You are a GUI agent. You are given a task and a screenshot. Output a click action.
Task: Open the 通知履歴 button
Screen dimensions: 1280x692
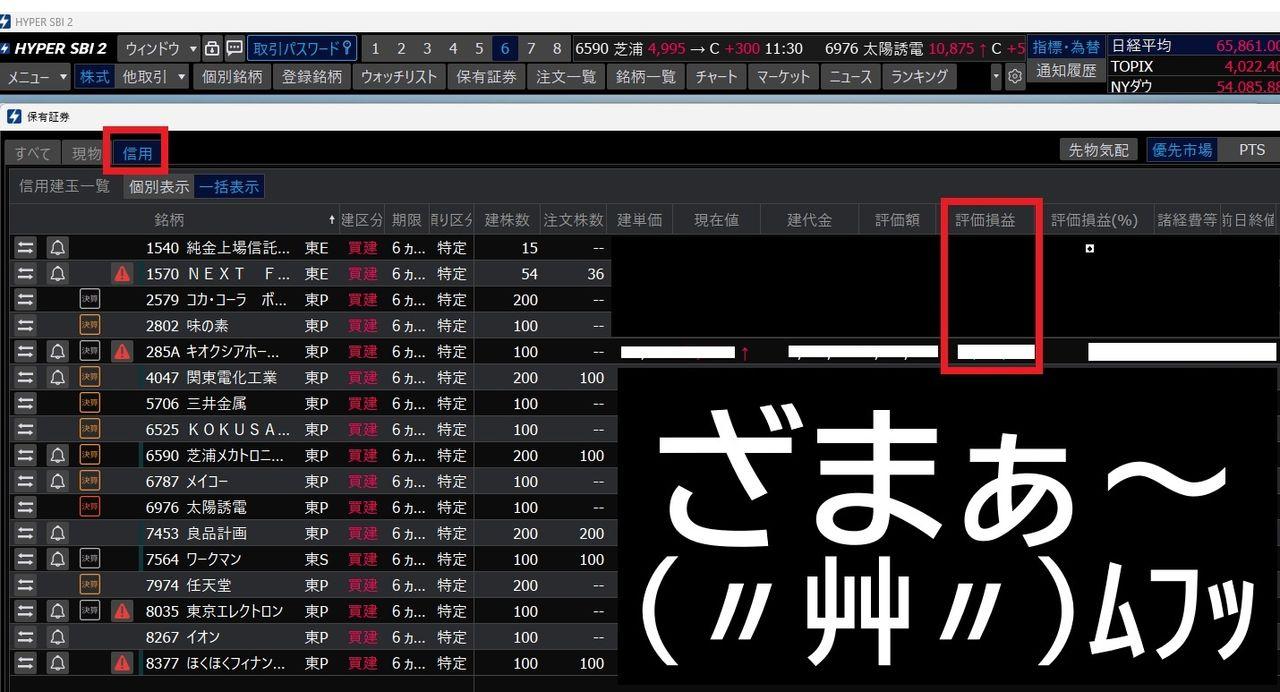click(1066, 71)
